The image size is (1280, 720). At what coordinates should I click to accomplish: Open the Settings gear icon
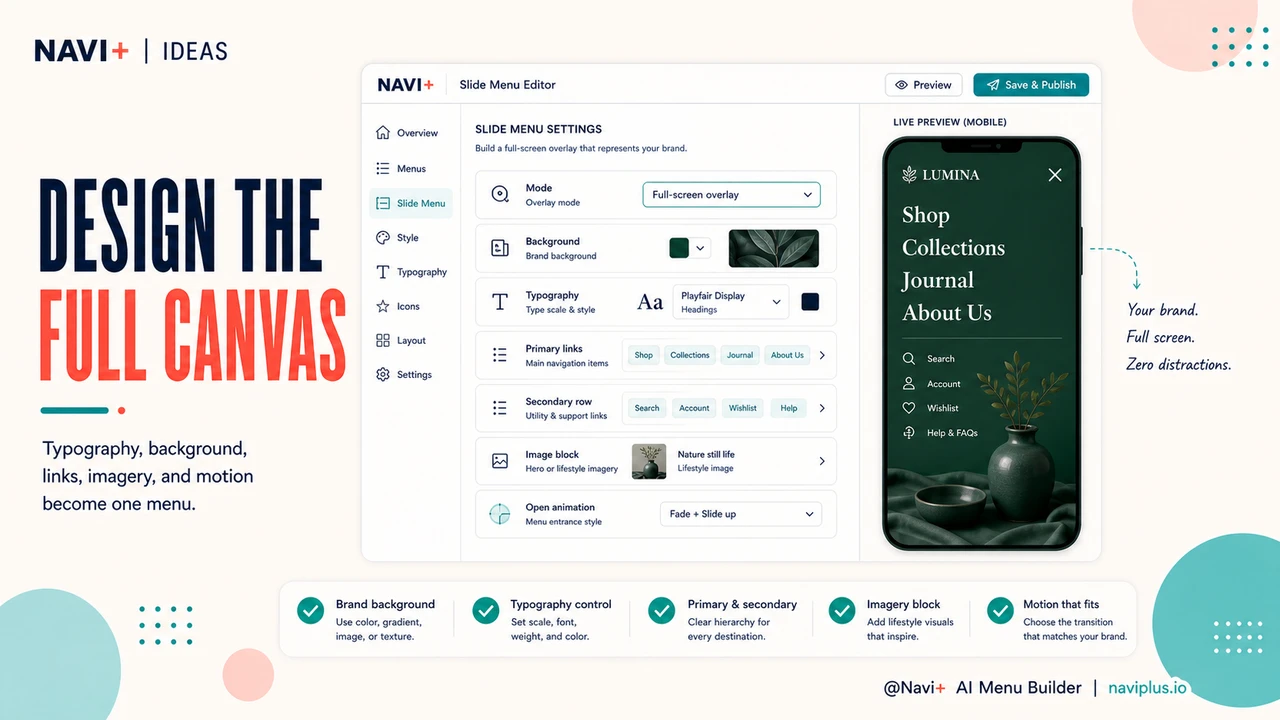click(x=382, y=375)
